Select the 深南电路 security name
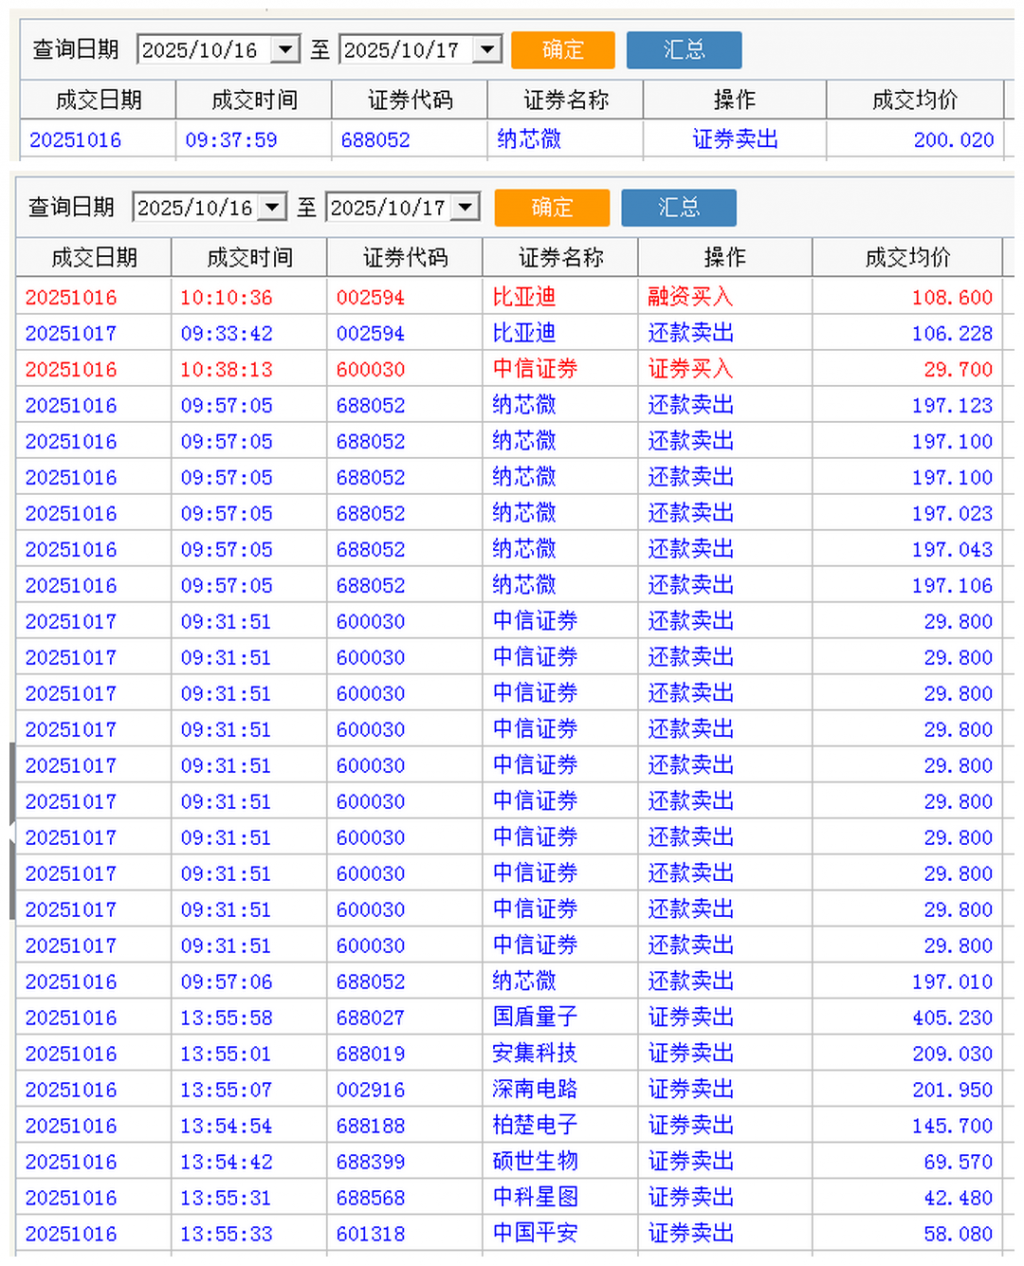This screenshot has height=1266, width=1024. (x=535, y=1089)
